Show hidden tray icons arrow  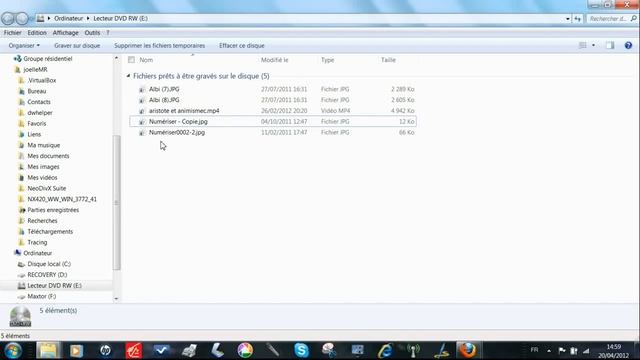coord(549,351)
